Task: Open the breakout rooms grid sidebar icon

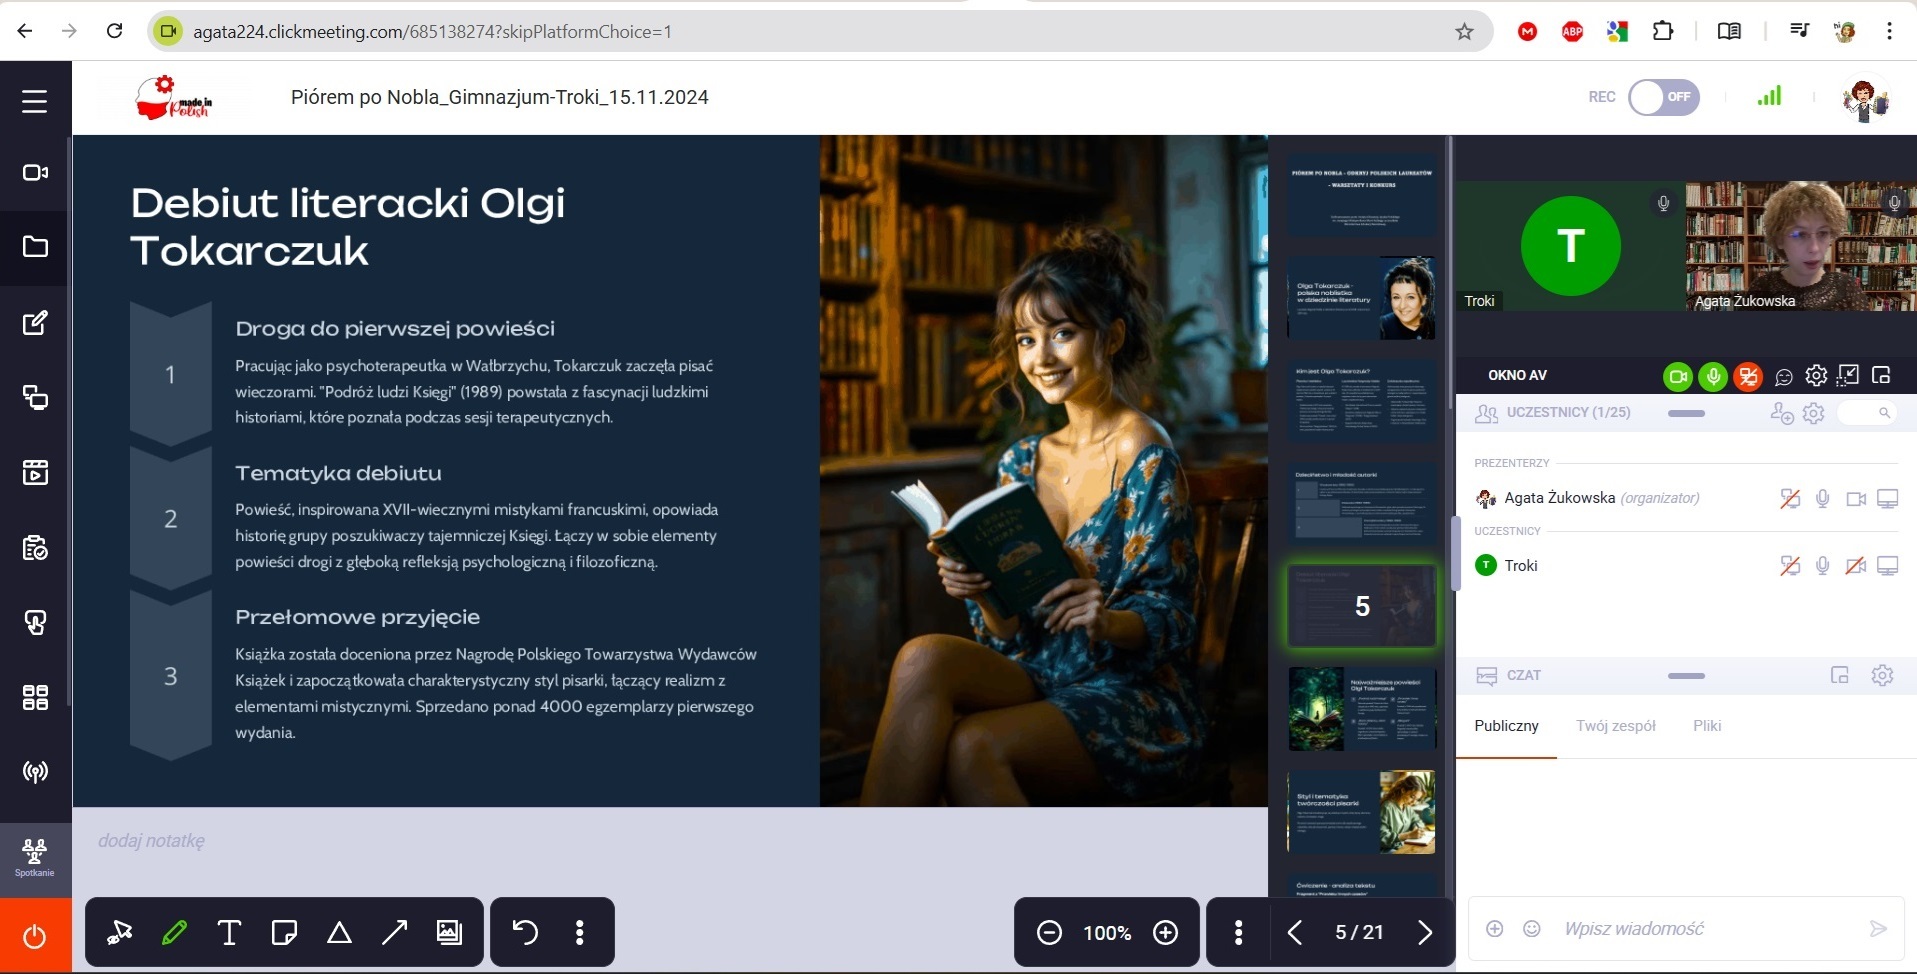Action: [35, 697]
